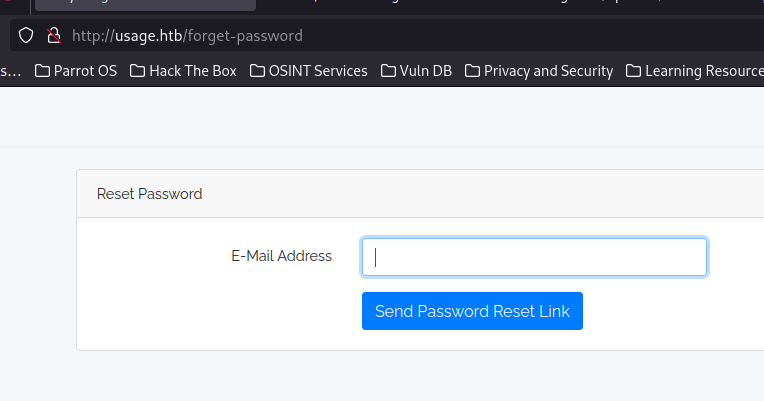Focus the E-Mail Address text field
The width and height of the screenshot is (764, 401).
coord(534,257)
